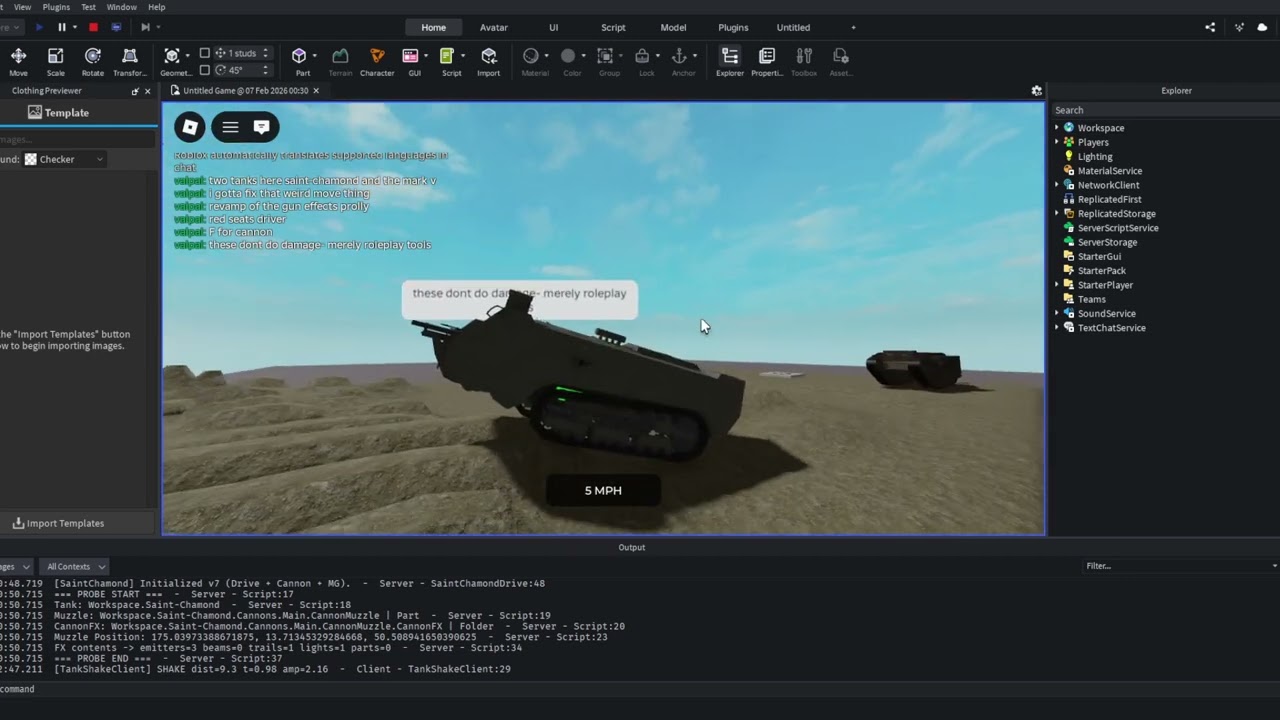
Task: Select the Transform tool
Action: pos(129,61)
